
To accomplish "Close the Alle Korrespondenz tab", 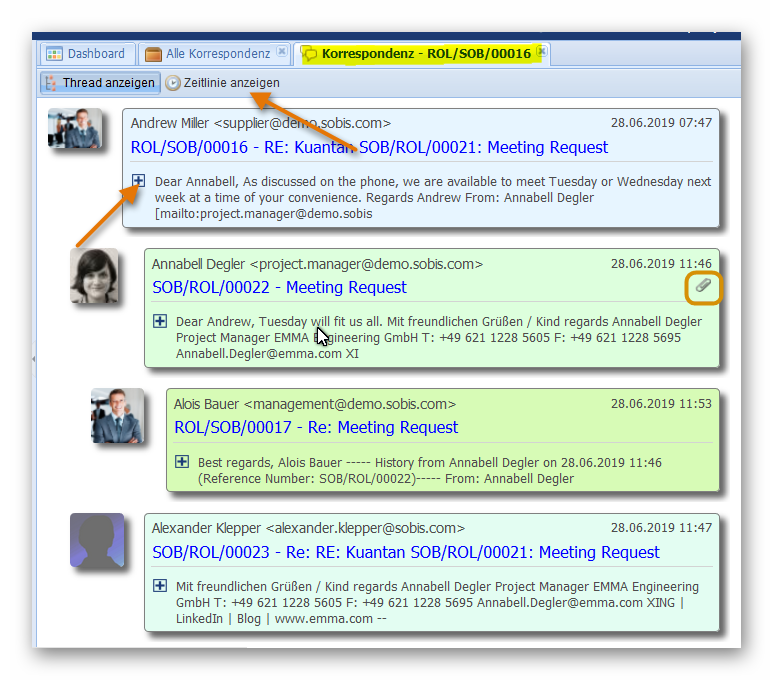I will point(282,52).
